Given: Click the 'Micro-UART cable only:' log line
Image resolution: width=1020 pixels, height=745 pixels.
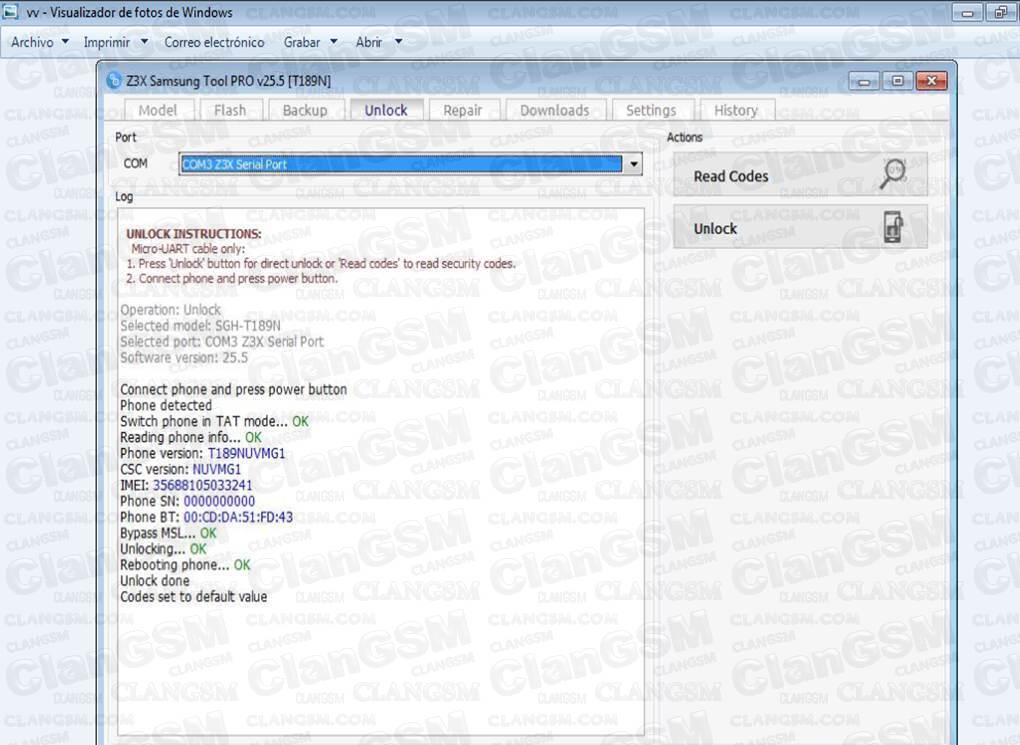Looking at the screenshot, I should click(188, 249).
